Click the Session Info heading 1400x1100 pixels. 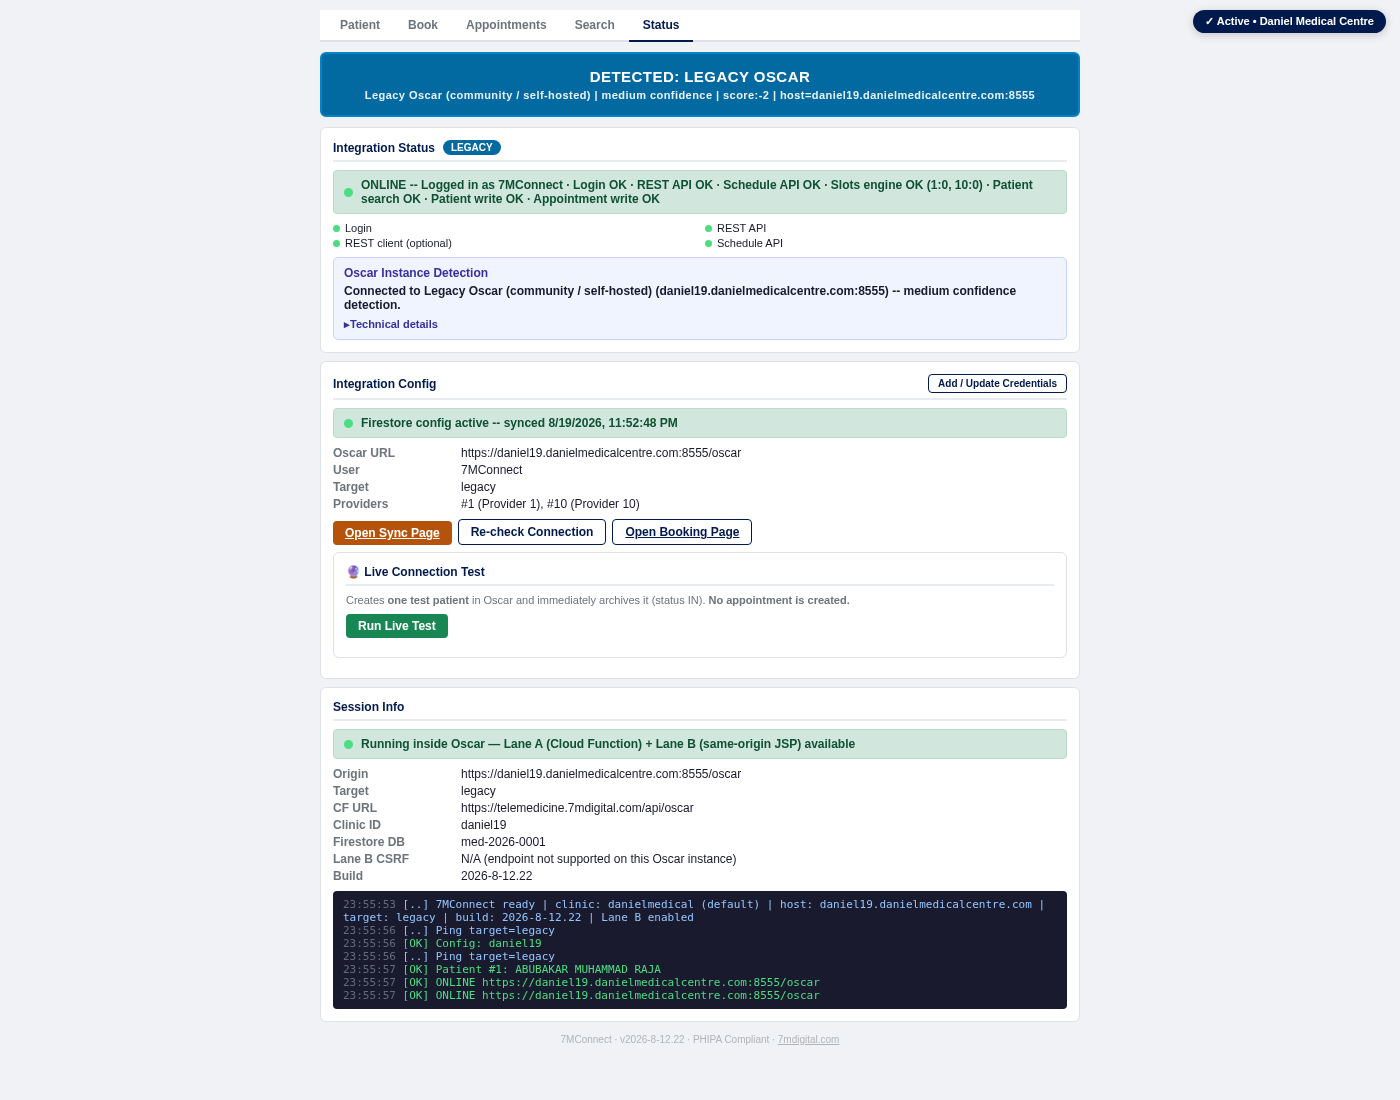[369, 707]
